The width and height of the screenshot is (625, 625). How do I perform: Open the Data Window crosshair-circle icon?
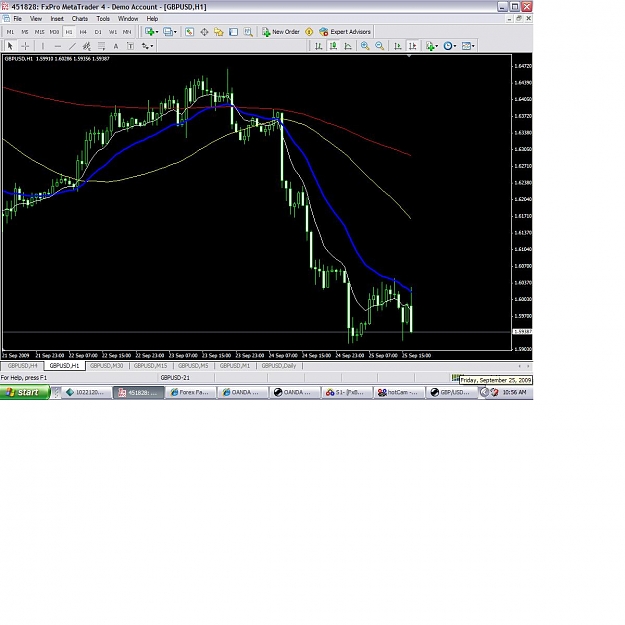click(204, 32)
